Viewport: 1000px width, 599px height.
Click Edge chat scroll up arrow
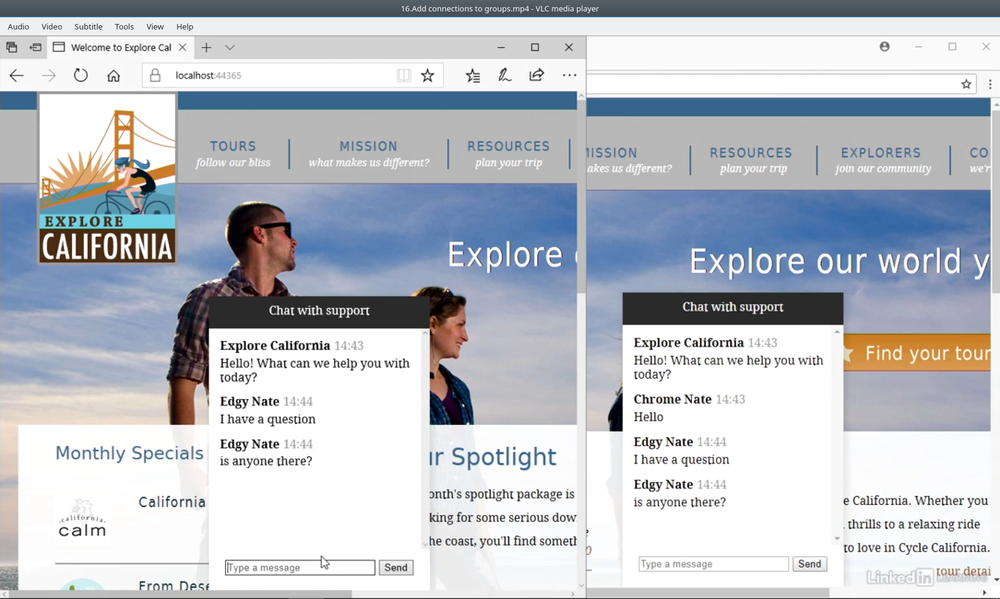425,333
